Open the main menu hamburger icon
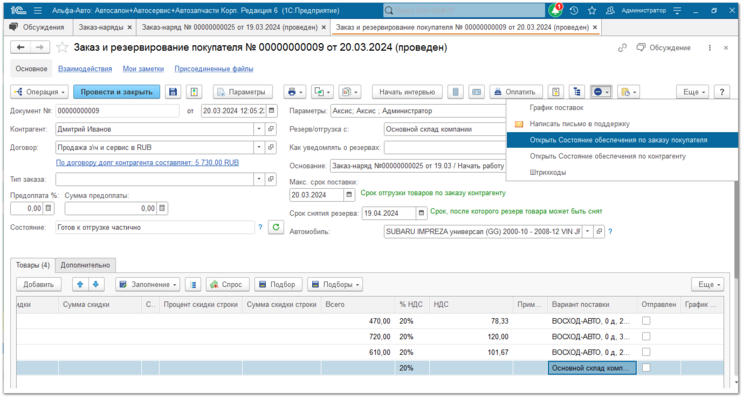Image resolution: width=743 pixels, height=398 pixels. 37,10
